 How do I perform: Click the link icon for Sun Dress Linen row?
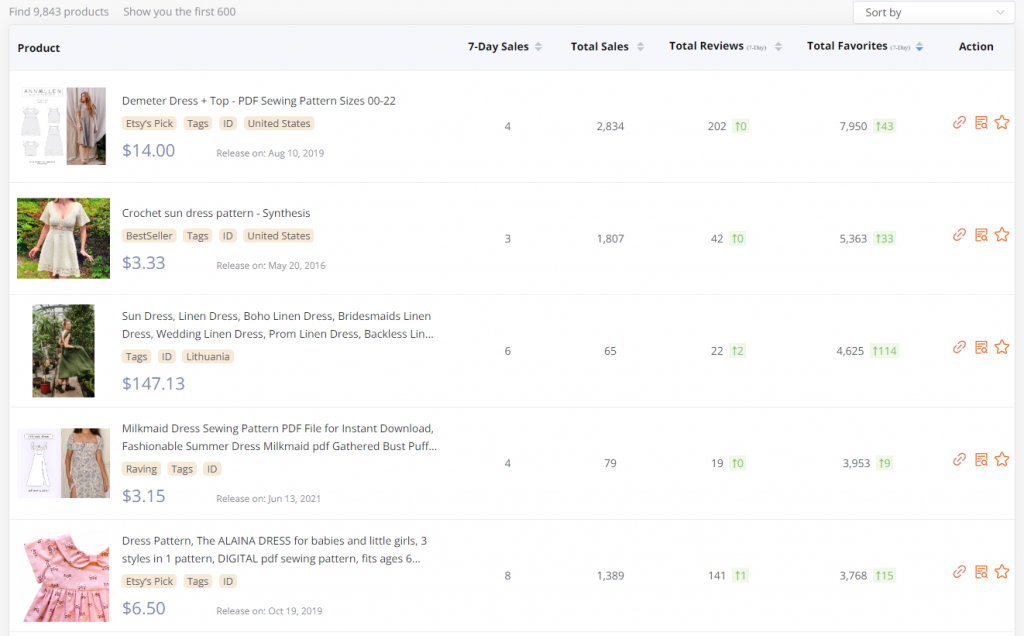point(959,347)
